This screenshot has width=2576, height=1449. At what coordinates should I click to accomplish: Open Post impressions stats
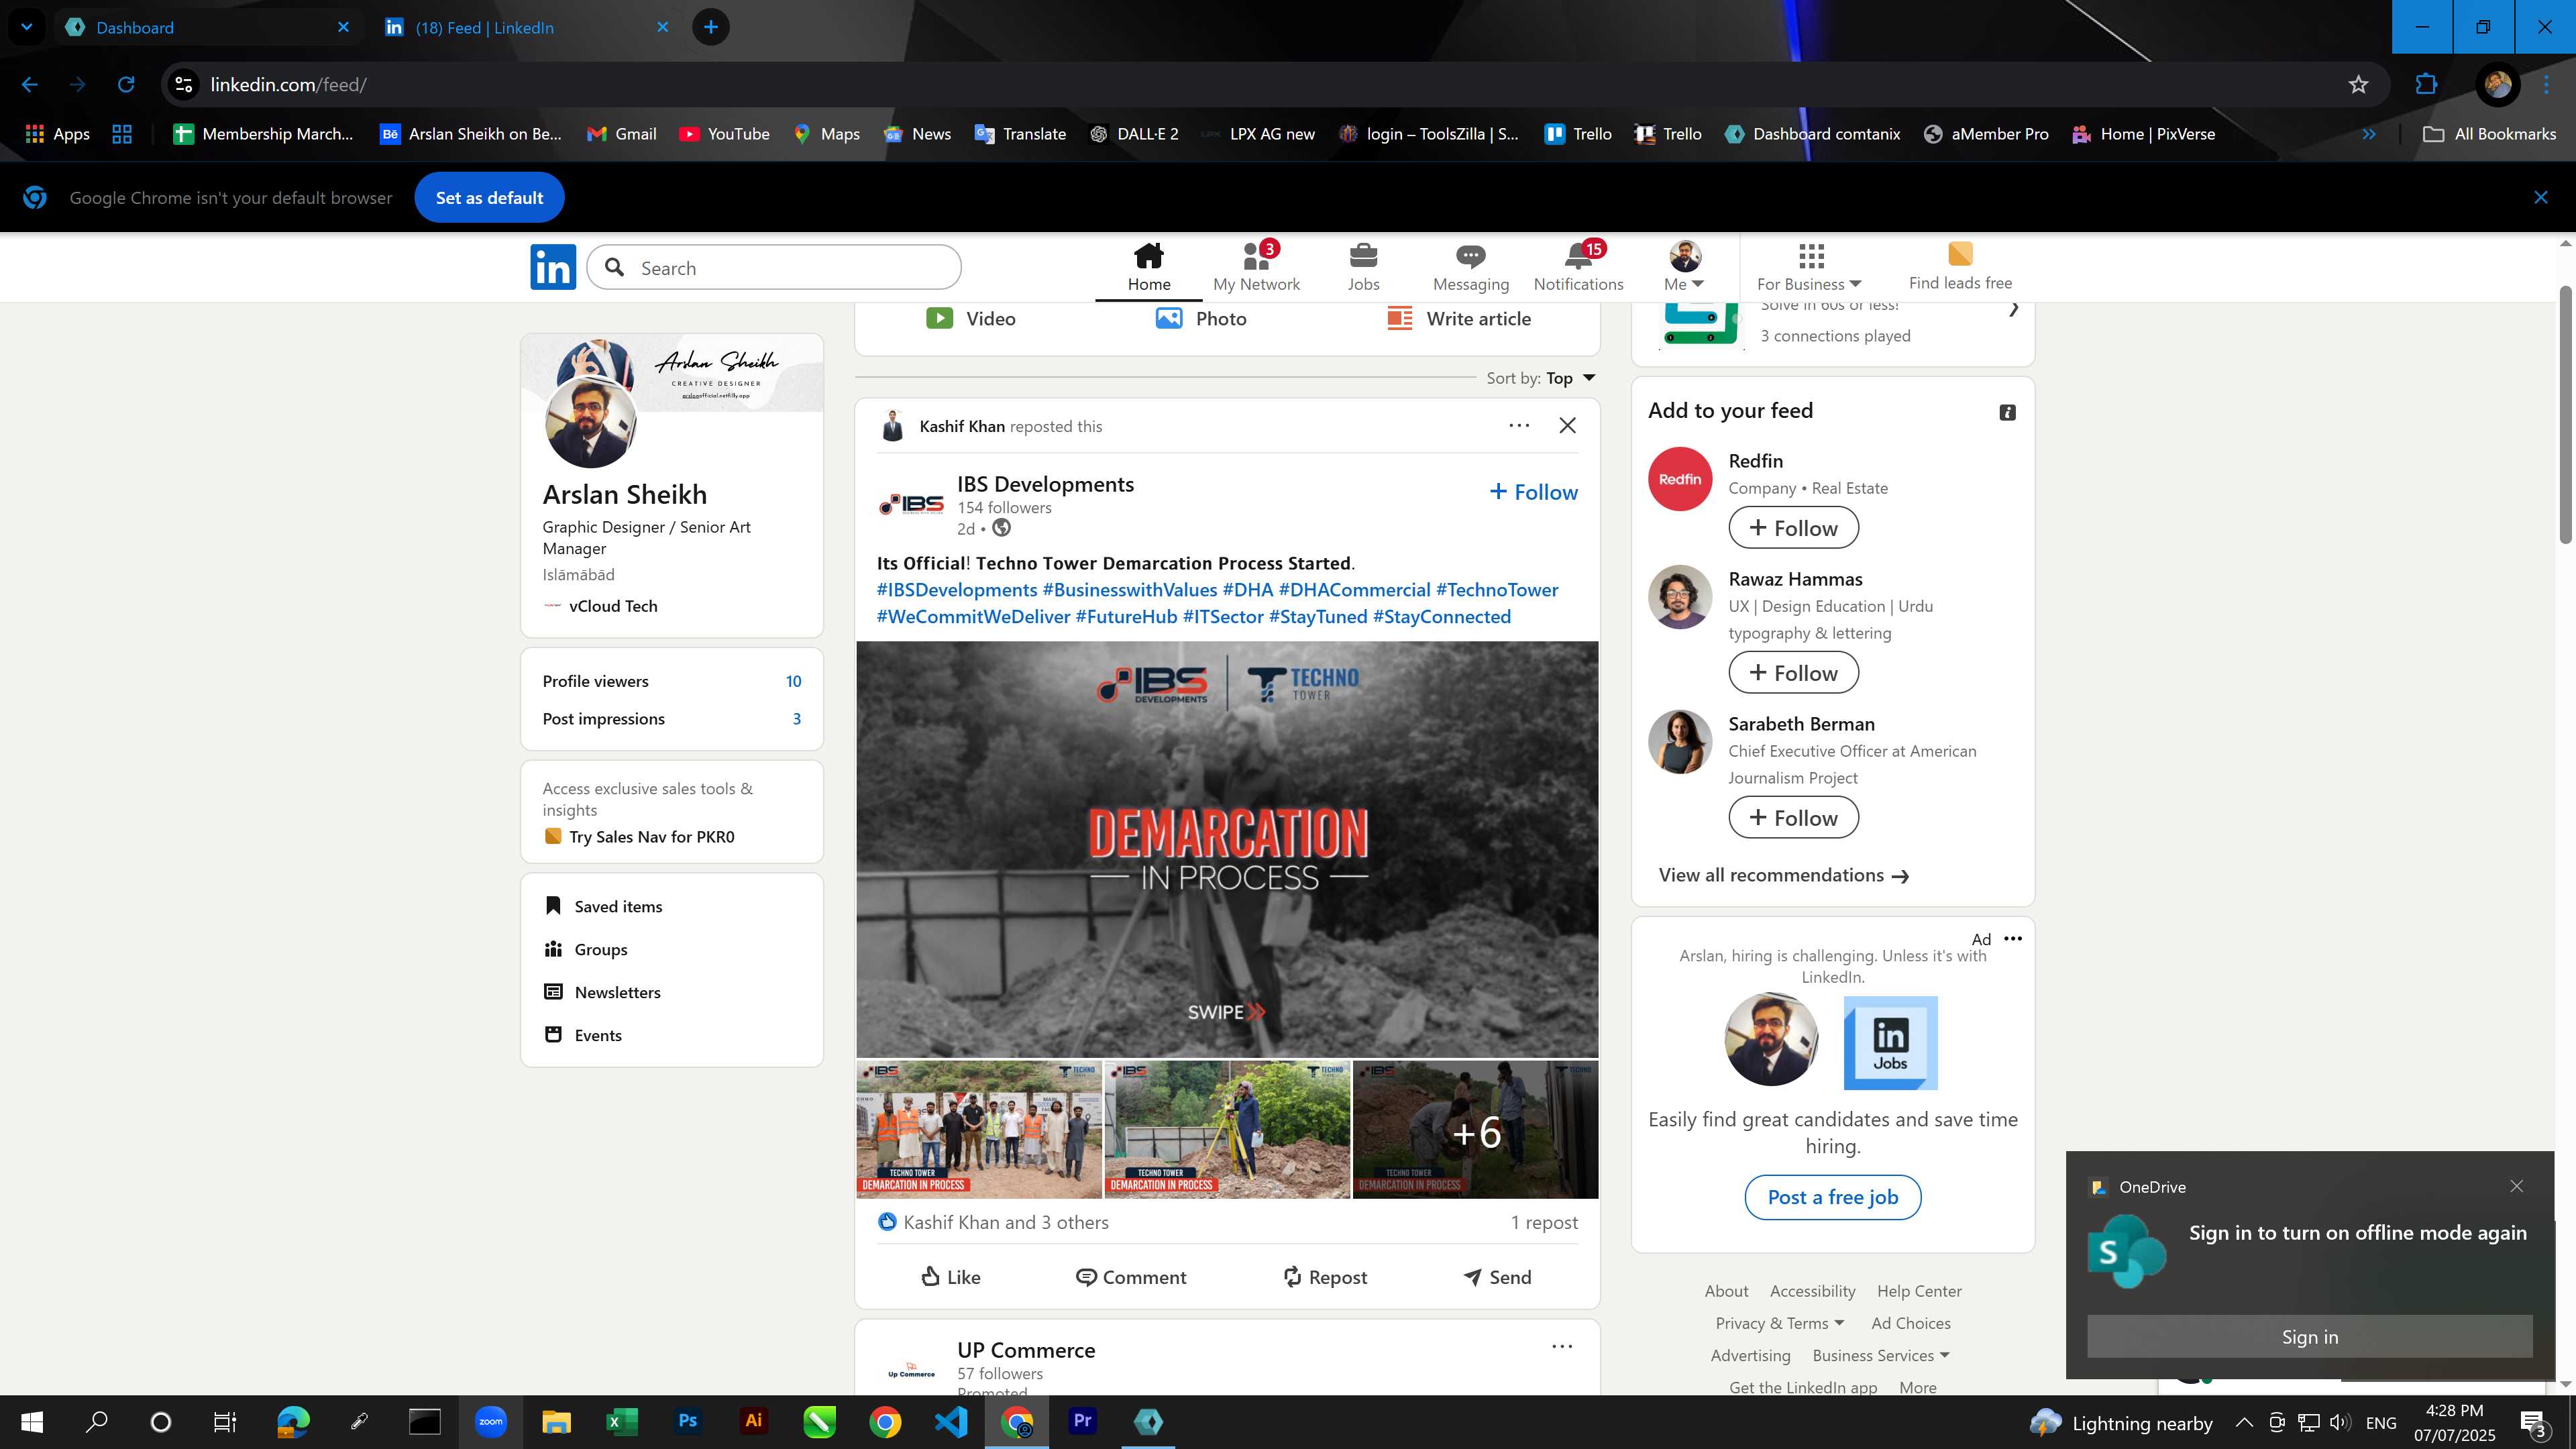(671, 719)
